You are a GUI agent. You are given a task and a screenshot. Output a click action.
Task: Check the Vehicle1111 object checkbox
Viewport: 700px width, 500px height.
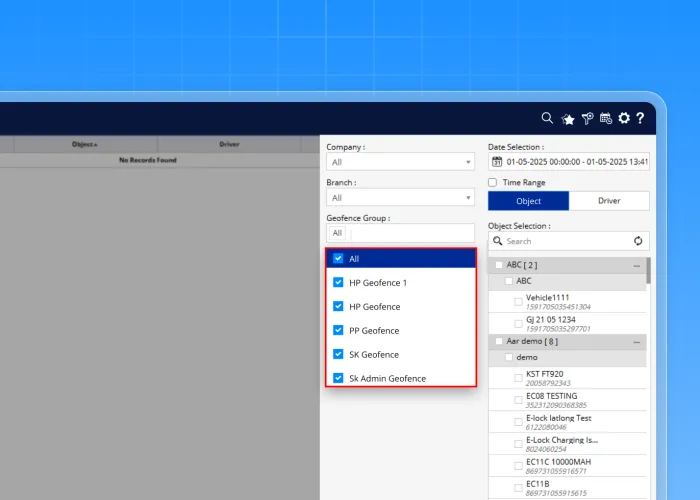tap(518, 302)
